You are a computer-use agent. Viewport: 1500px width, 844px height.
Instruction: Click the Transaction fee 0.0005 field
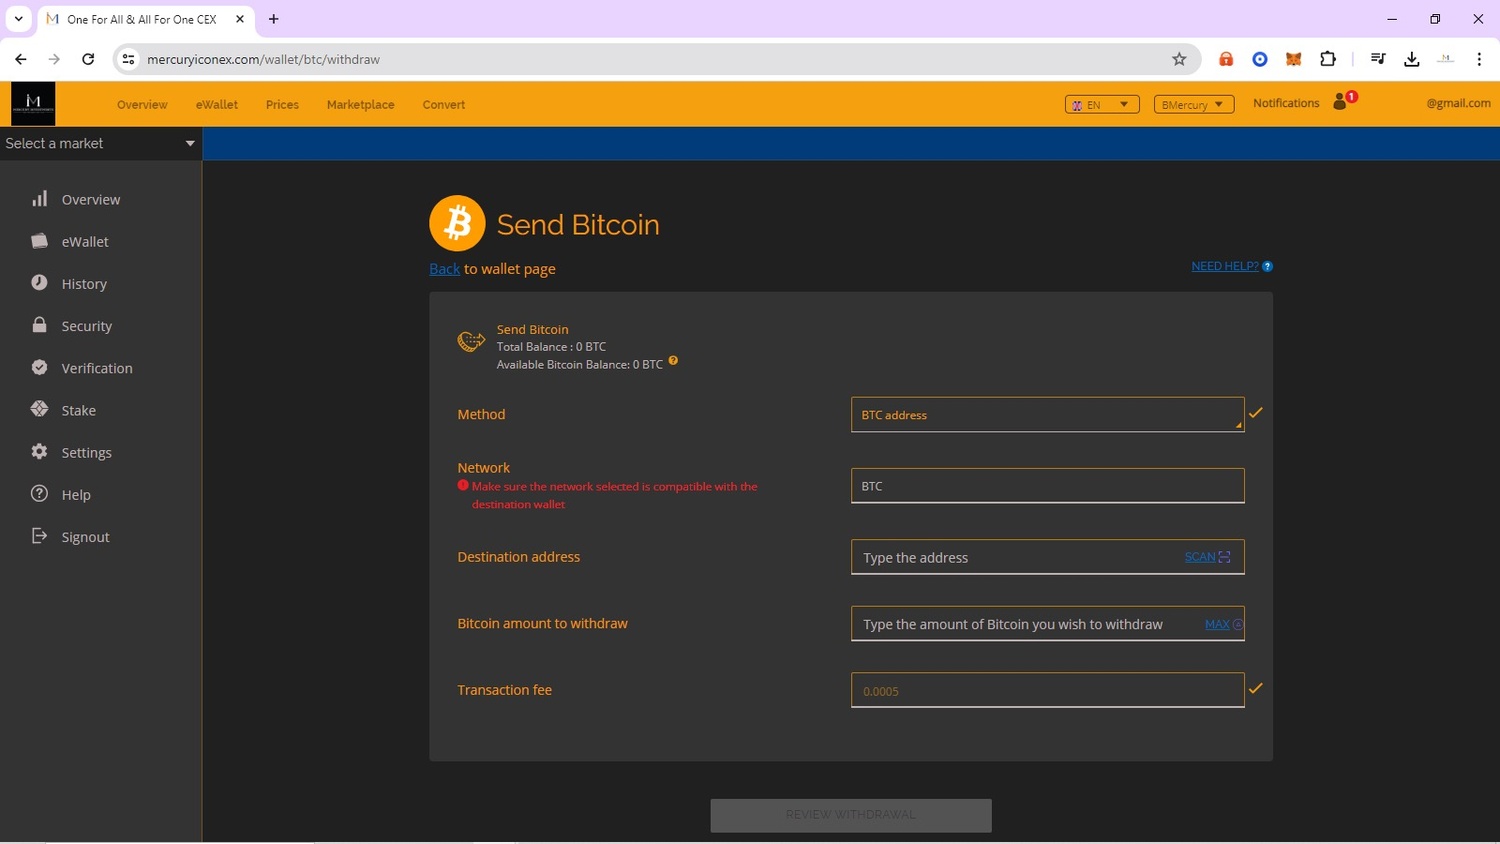coord(1047,690)
